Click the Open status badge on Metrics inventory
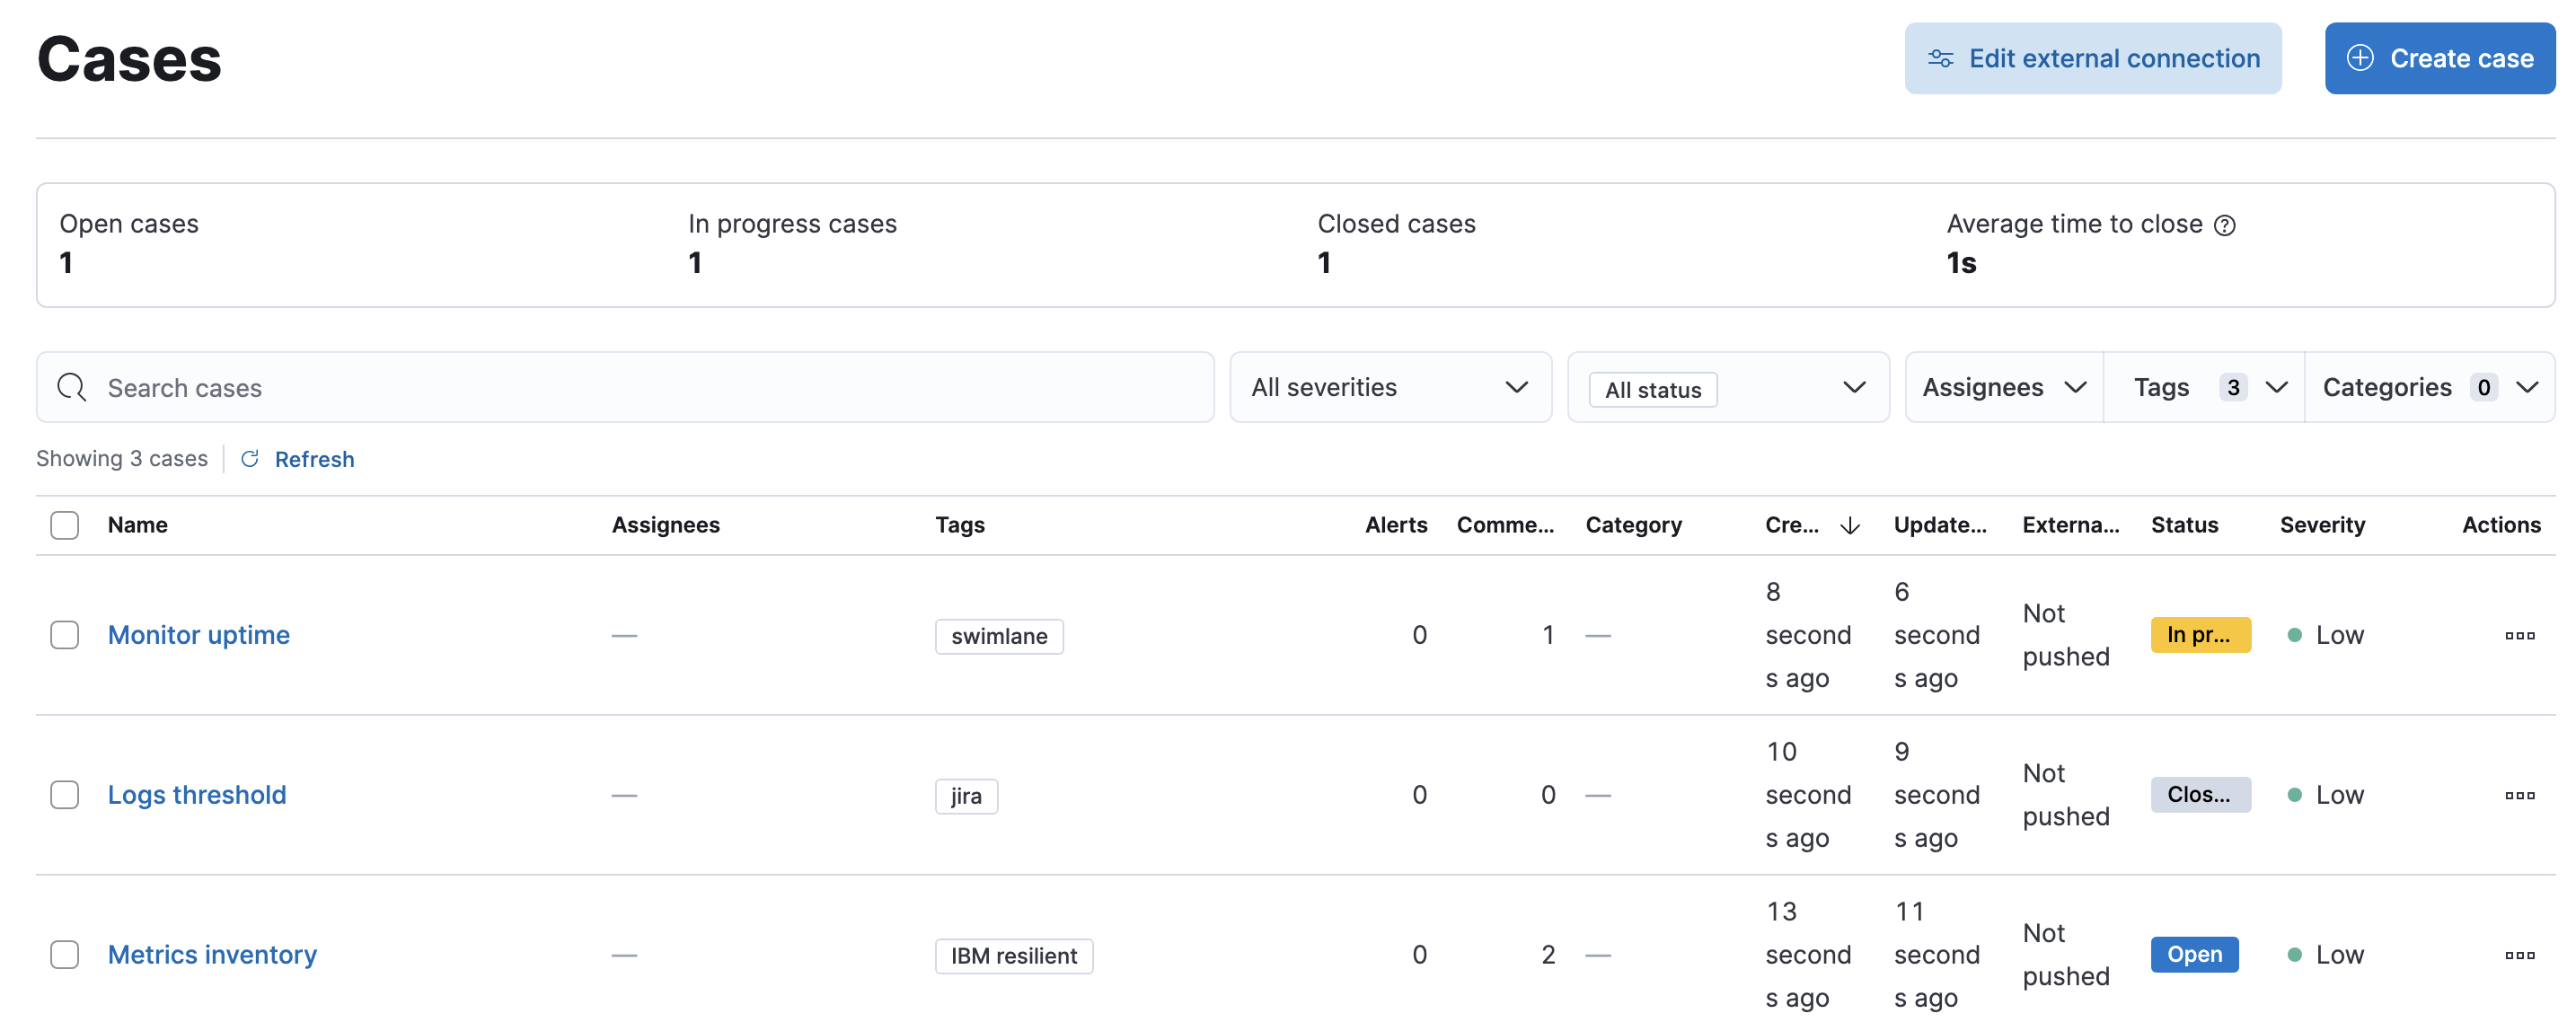Screen dimensions: 2576x1031 tap(2195, 954)
